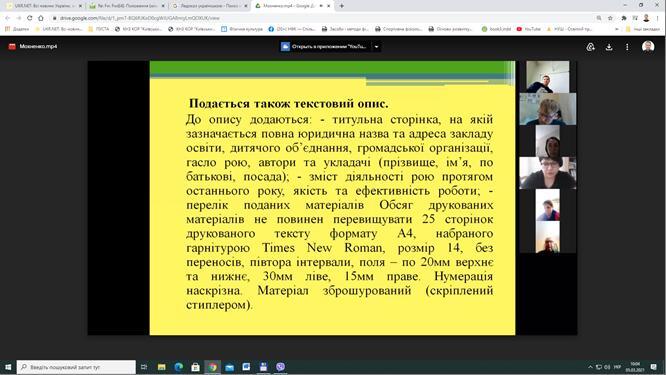The image size is (666, 375).
Task: Open the Chrome profile avatar in the toolbar
Action: point(646,18)
